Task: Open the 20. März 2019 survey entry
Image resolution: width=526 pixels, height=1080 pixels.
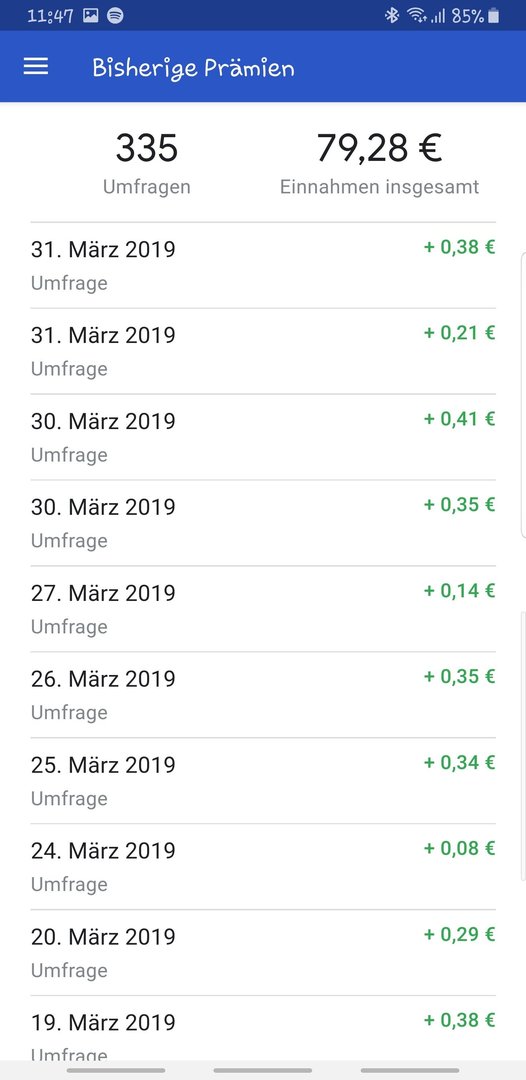Action: click(x=263, y=953)
